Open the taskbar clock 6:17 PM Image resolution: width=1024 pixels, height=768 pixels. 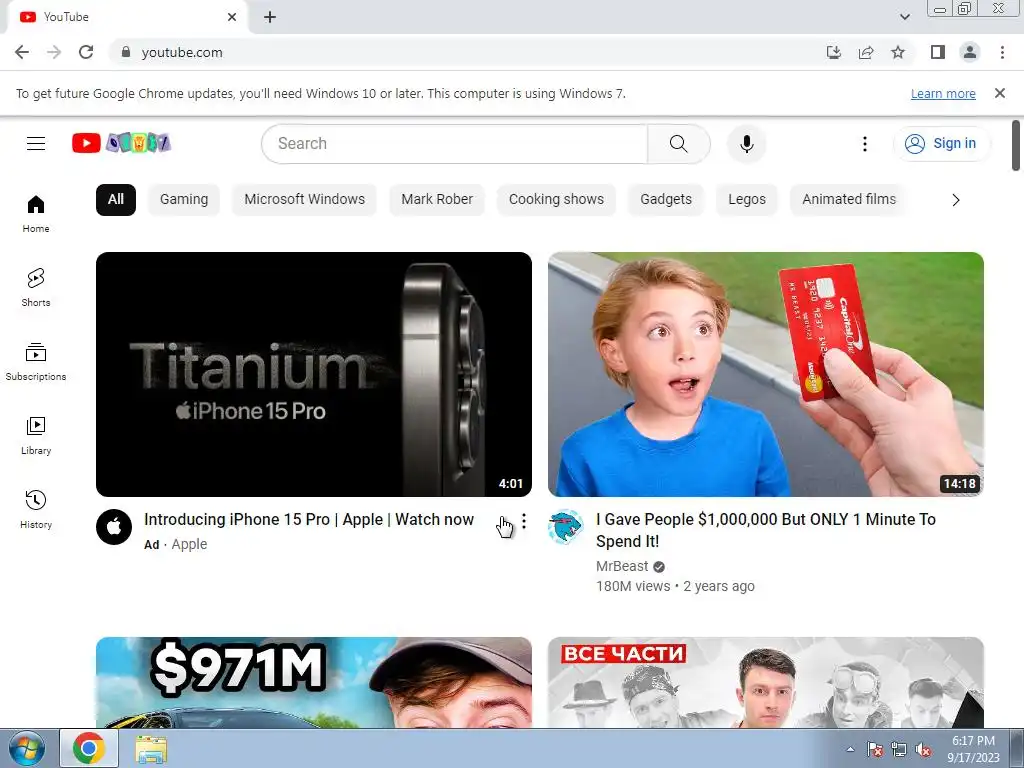coord(973,749)
